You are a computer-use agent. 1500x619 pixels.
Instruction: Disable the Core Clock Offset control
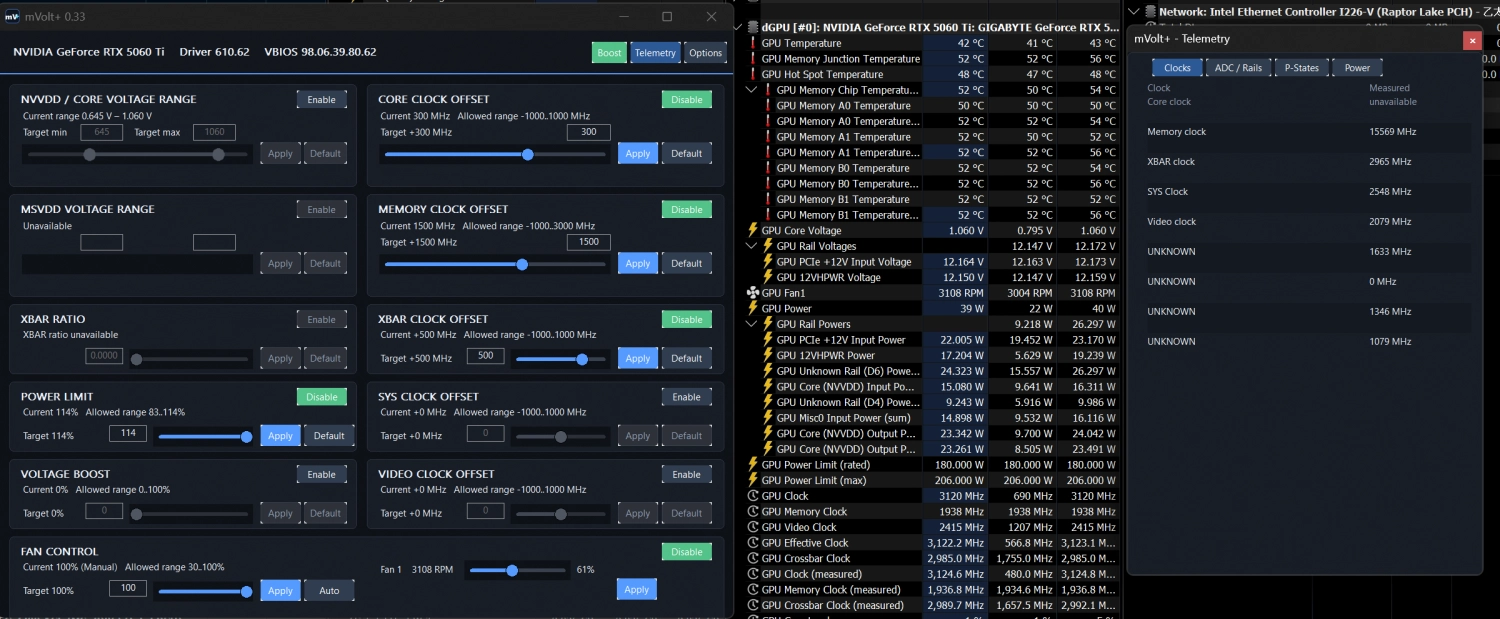click(x=687, y=99)
